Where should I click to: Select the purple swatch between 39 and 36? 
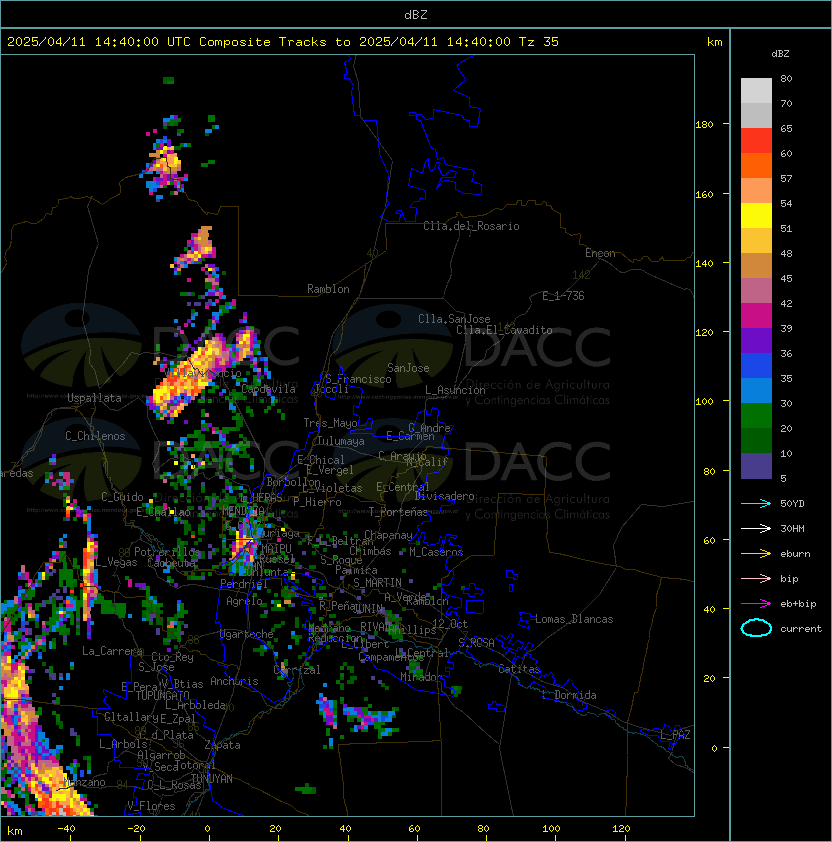756,341
